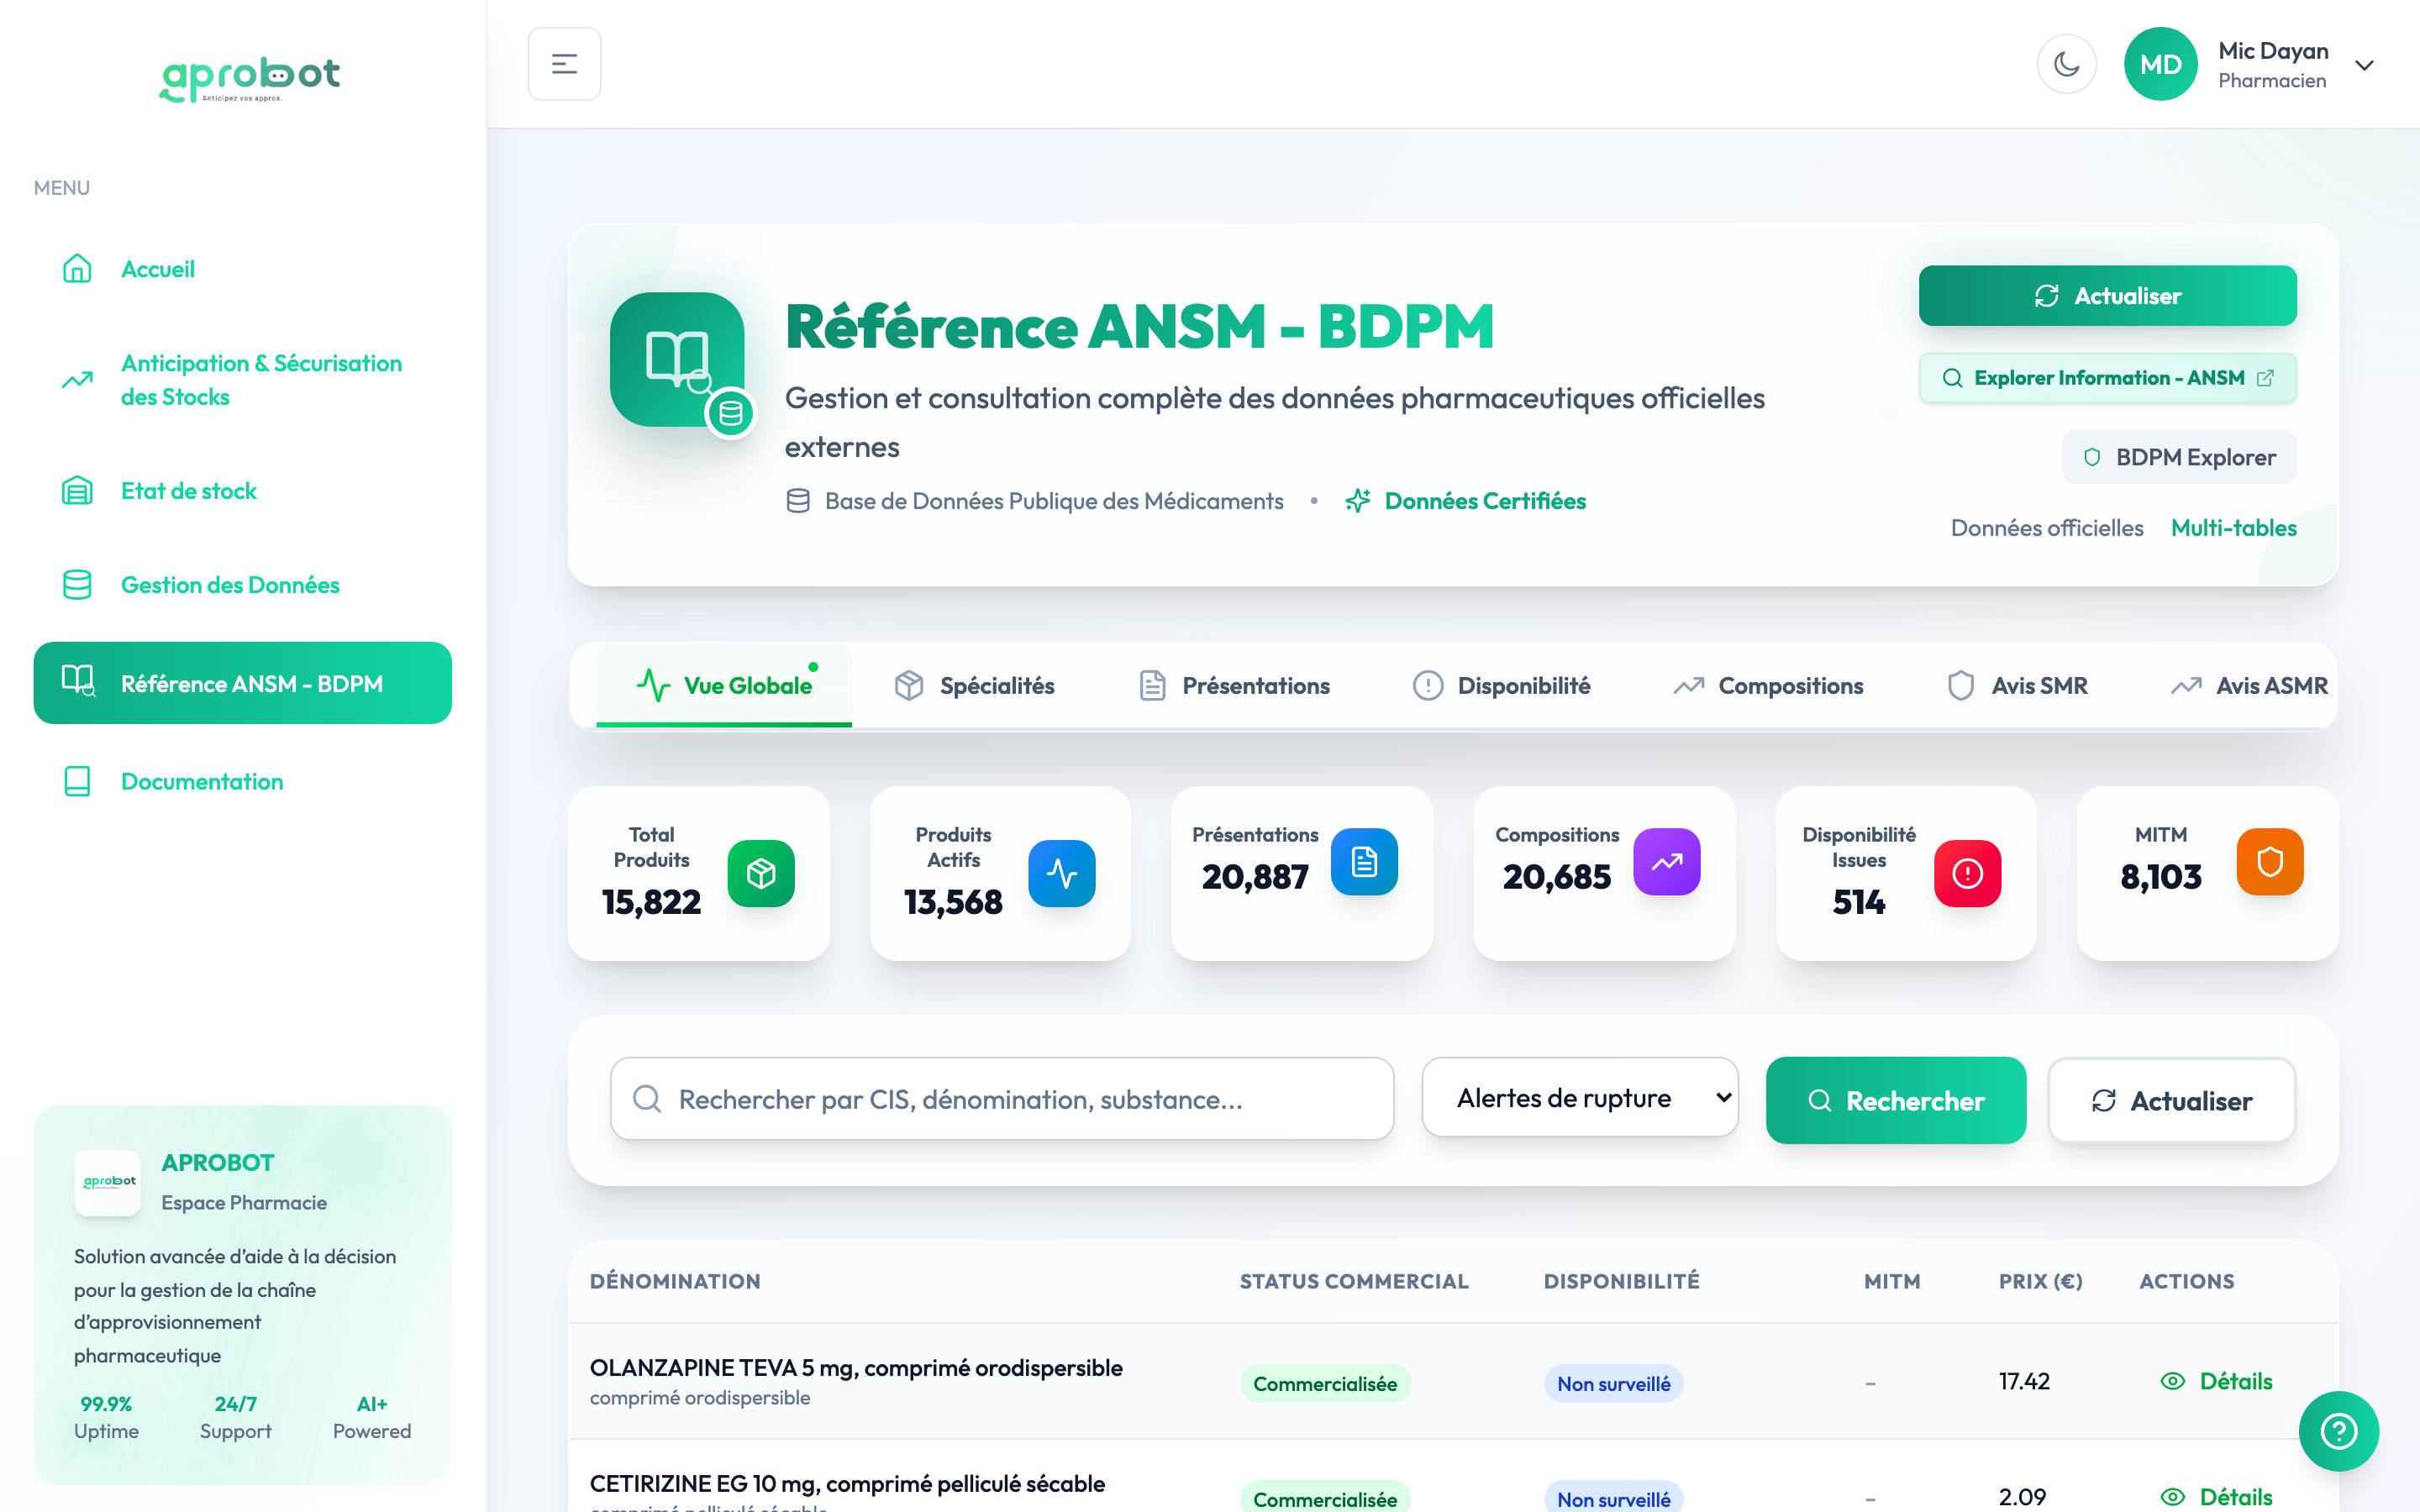This screenshot has width=2420, height=1512.
Task: Open the Accueil page
Action: pyautogui.click(x=242, y=269)
